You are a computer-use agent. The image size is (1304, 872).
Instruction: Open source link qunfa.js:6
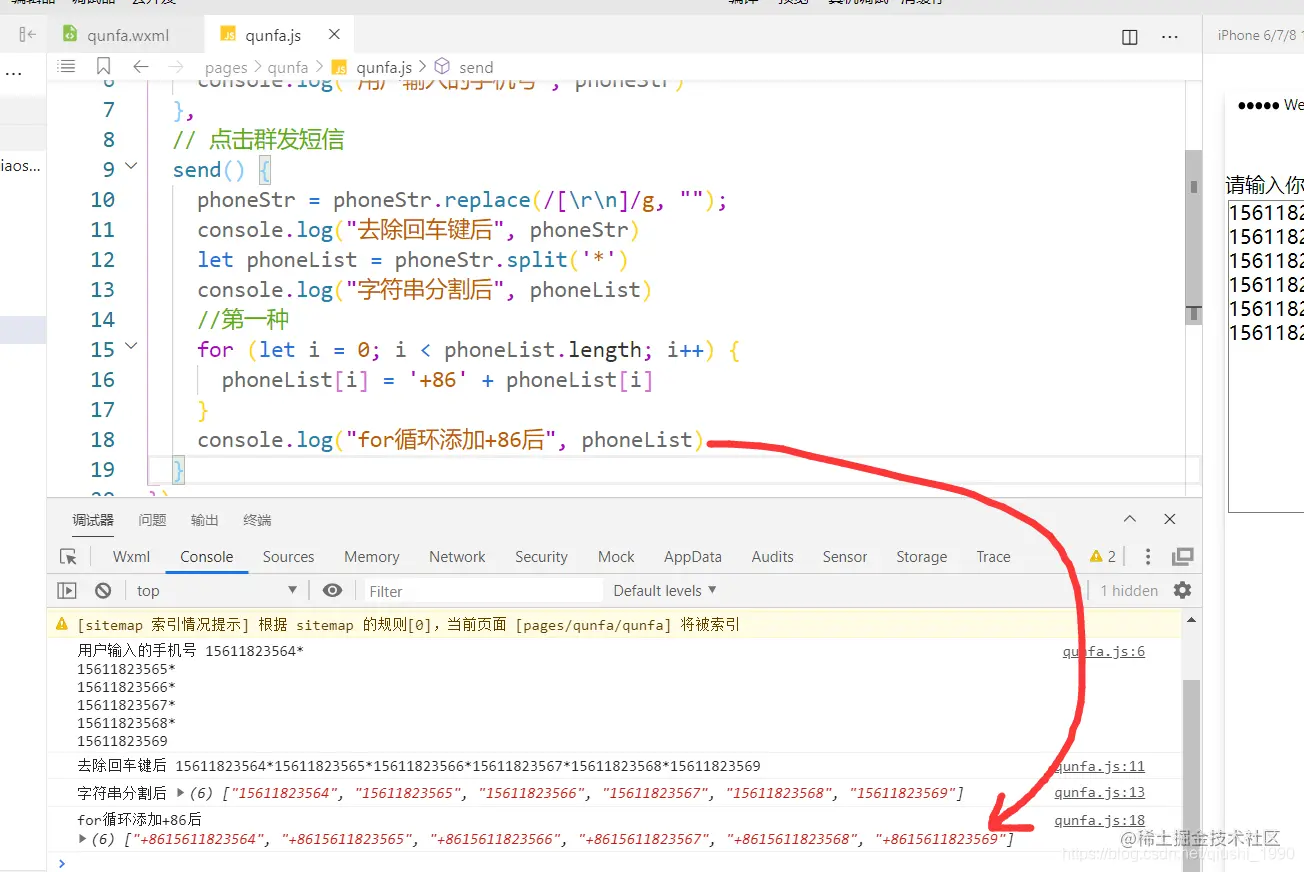tap(1103, 651)
